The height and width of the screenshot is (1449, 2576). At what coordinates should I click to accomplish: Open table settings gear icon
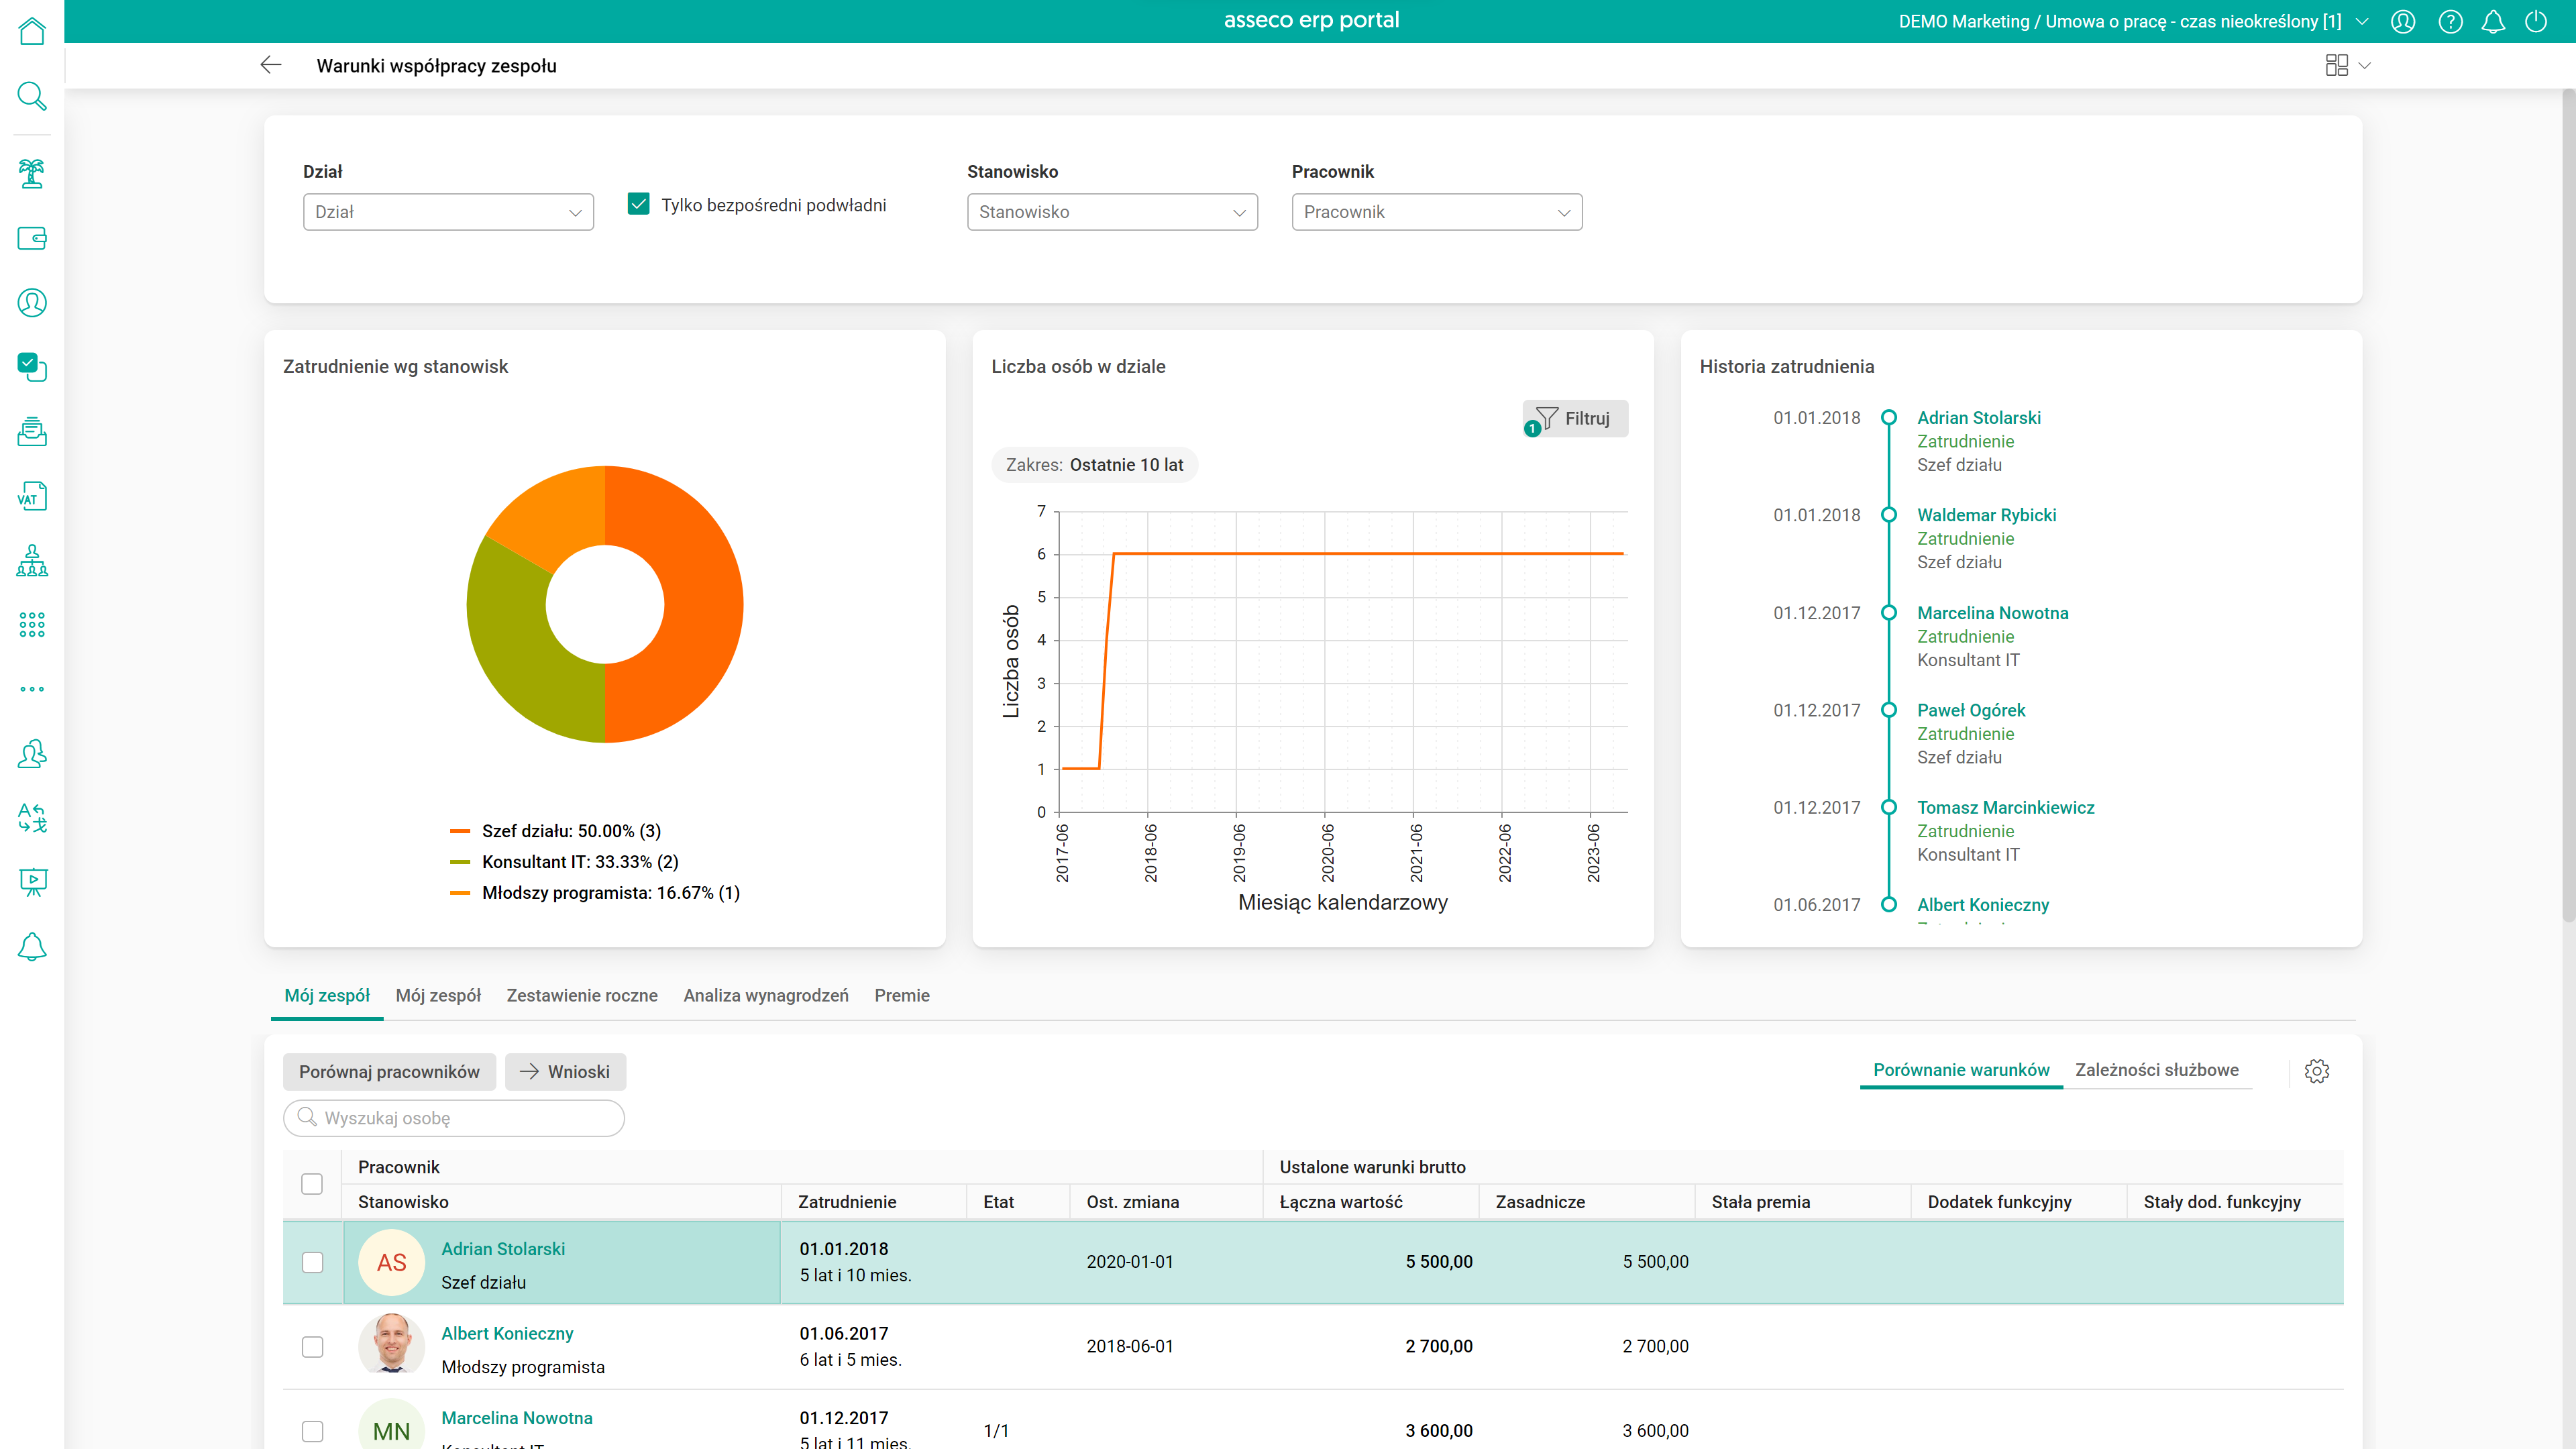click(x=2316, y=1071)
